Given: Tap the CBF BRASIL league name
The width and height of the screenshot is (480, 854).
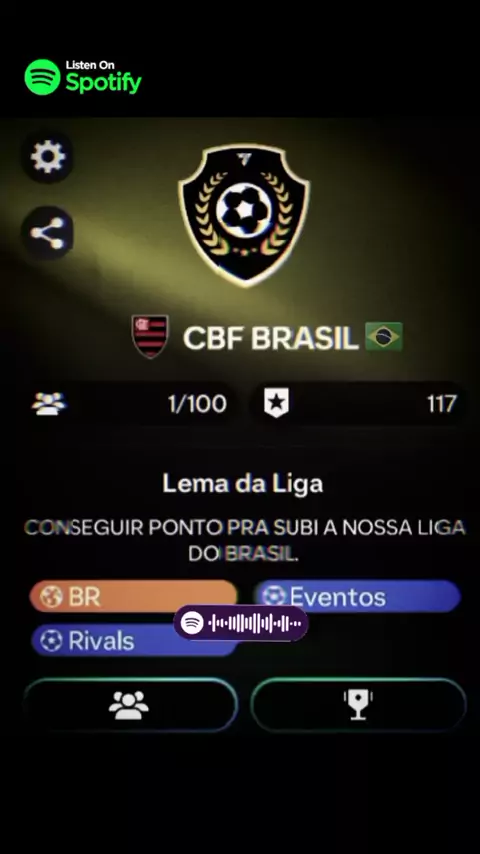Looking at the screenshot, I should pyautogui.click(x=270, y=338).
